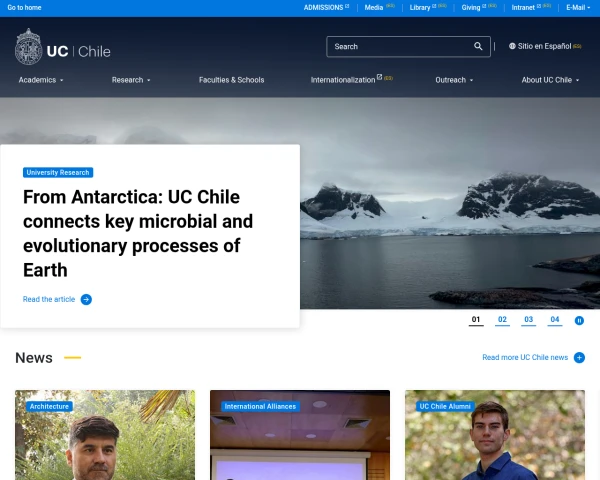Open the Intranet link
Screen dimensions: 600x480
coord(523,7)
